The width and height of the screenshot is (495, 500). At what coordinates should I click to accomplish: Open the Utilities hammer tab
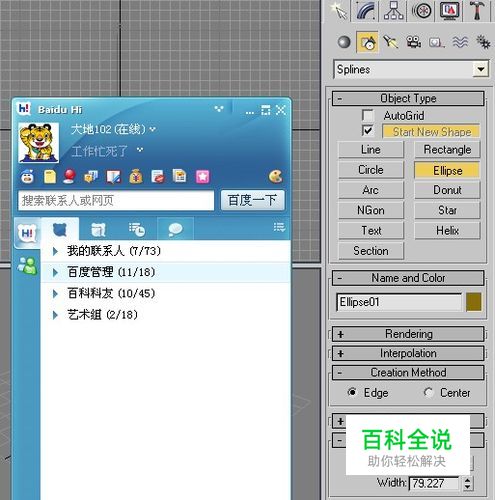pyautogui.click(x=477, y=11)
